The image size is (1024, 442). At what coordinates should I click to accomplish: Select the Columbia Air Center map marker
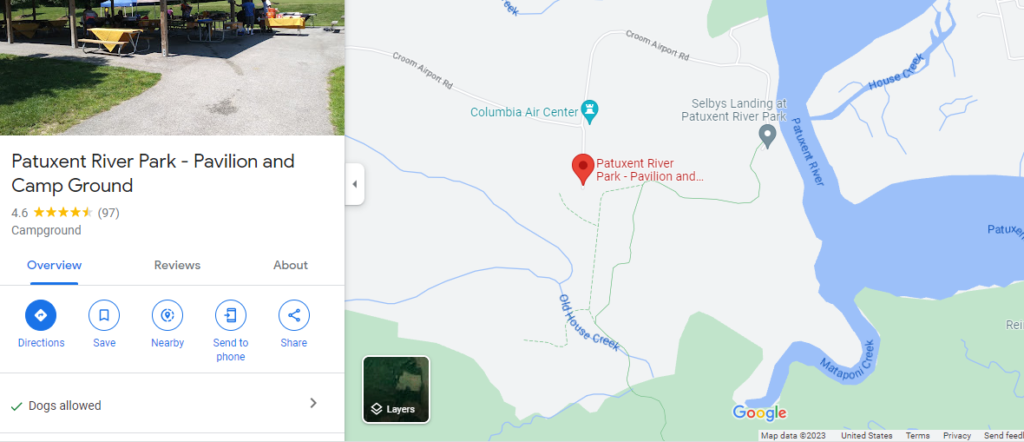point(591,112)
